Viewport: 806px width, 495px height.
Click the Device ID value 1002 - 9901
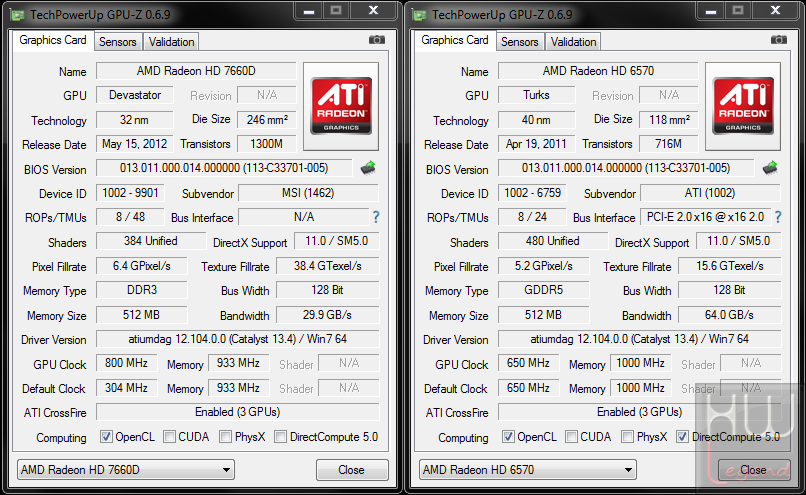(131, 193)
